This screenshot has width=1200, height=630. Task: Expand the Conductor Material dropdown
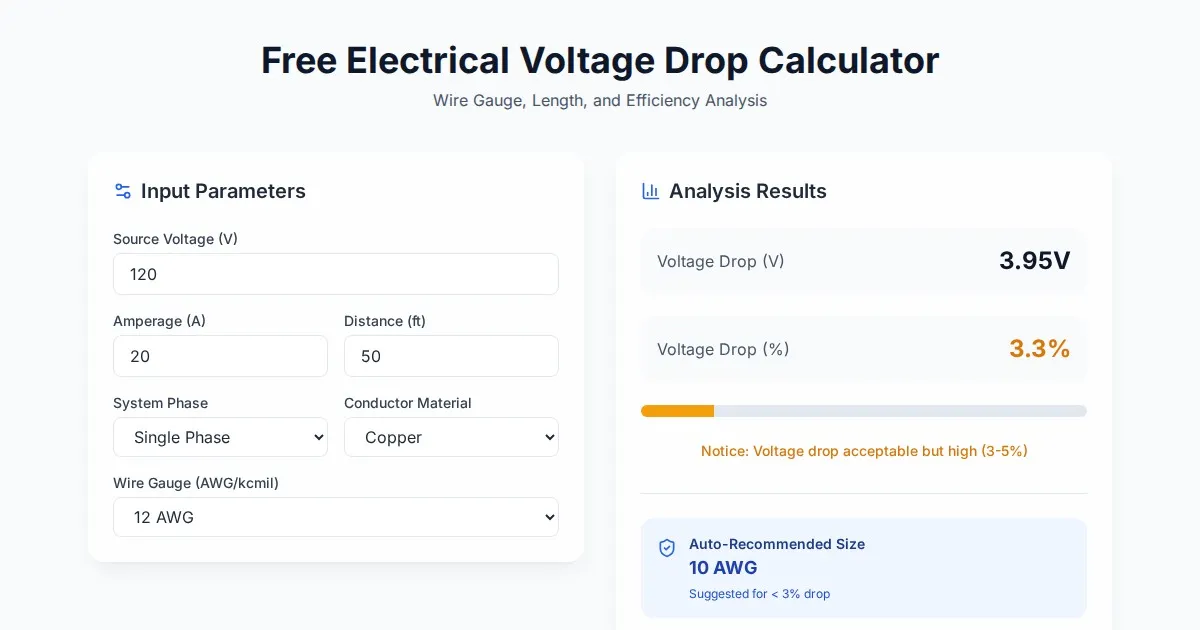[x=451, y=437]
